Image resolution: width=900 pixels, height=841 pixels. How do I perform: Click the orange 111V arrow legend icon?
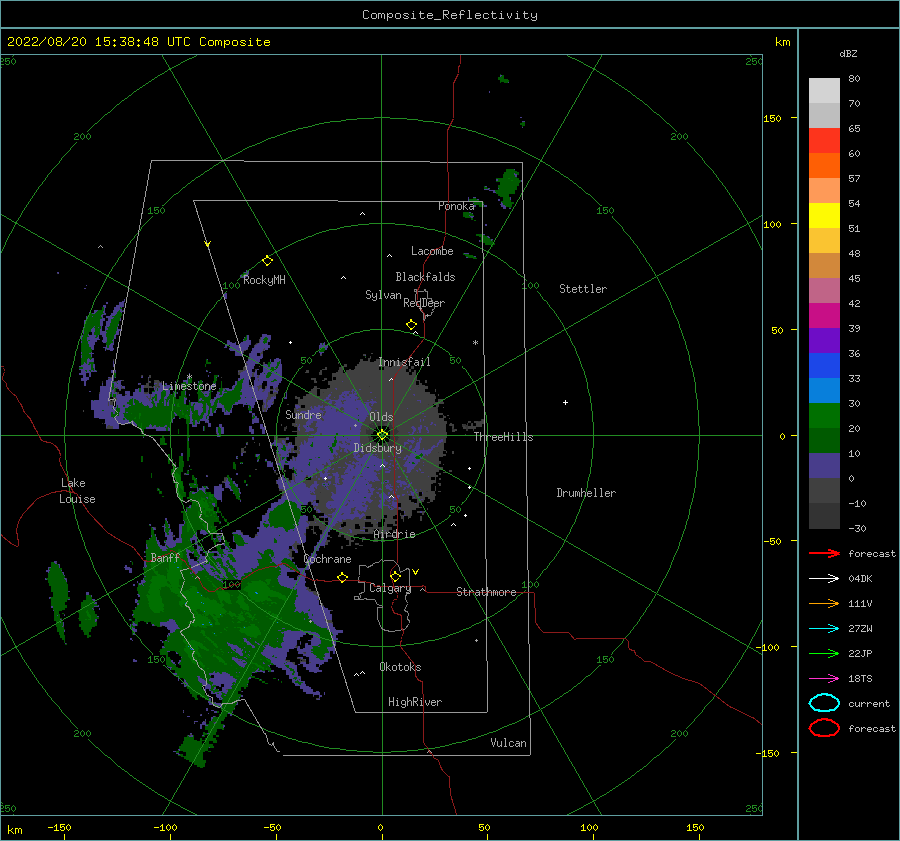(x=824, y=603)
